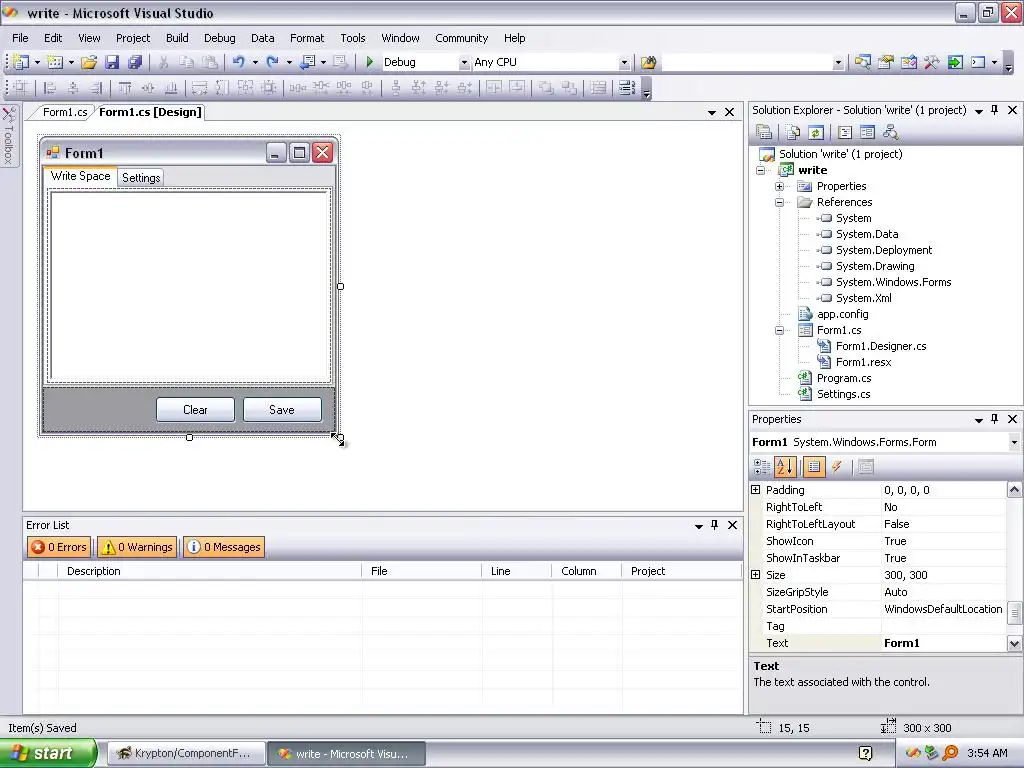Click Refresh icon in Solution Explorer

[816, 133]
